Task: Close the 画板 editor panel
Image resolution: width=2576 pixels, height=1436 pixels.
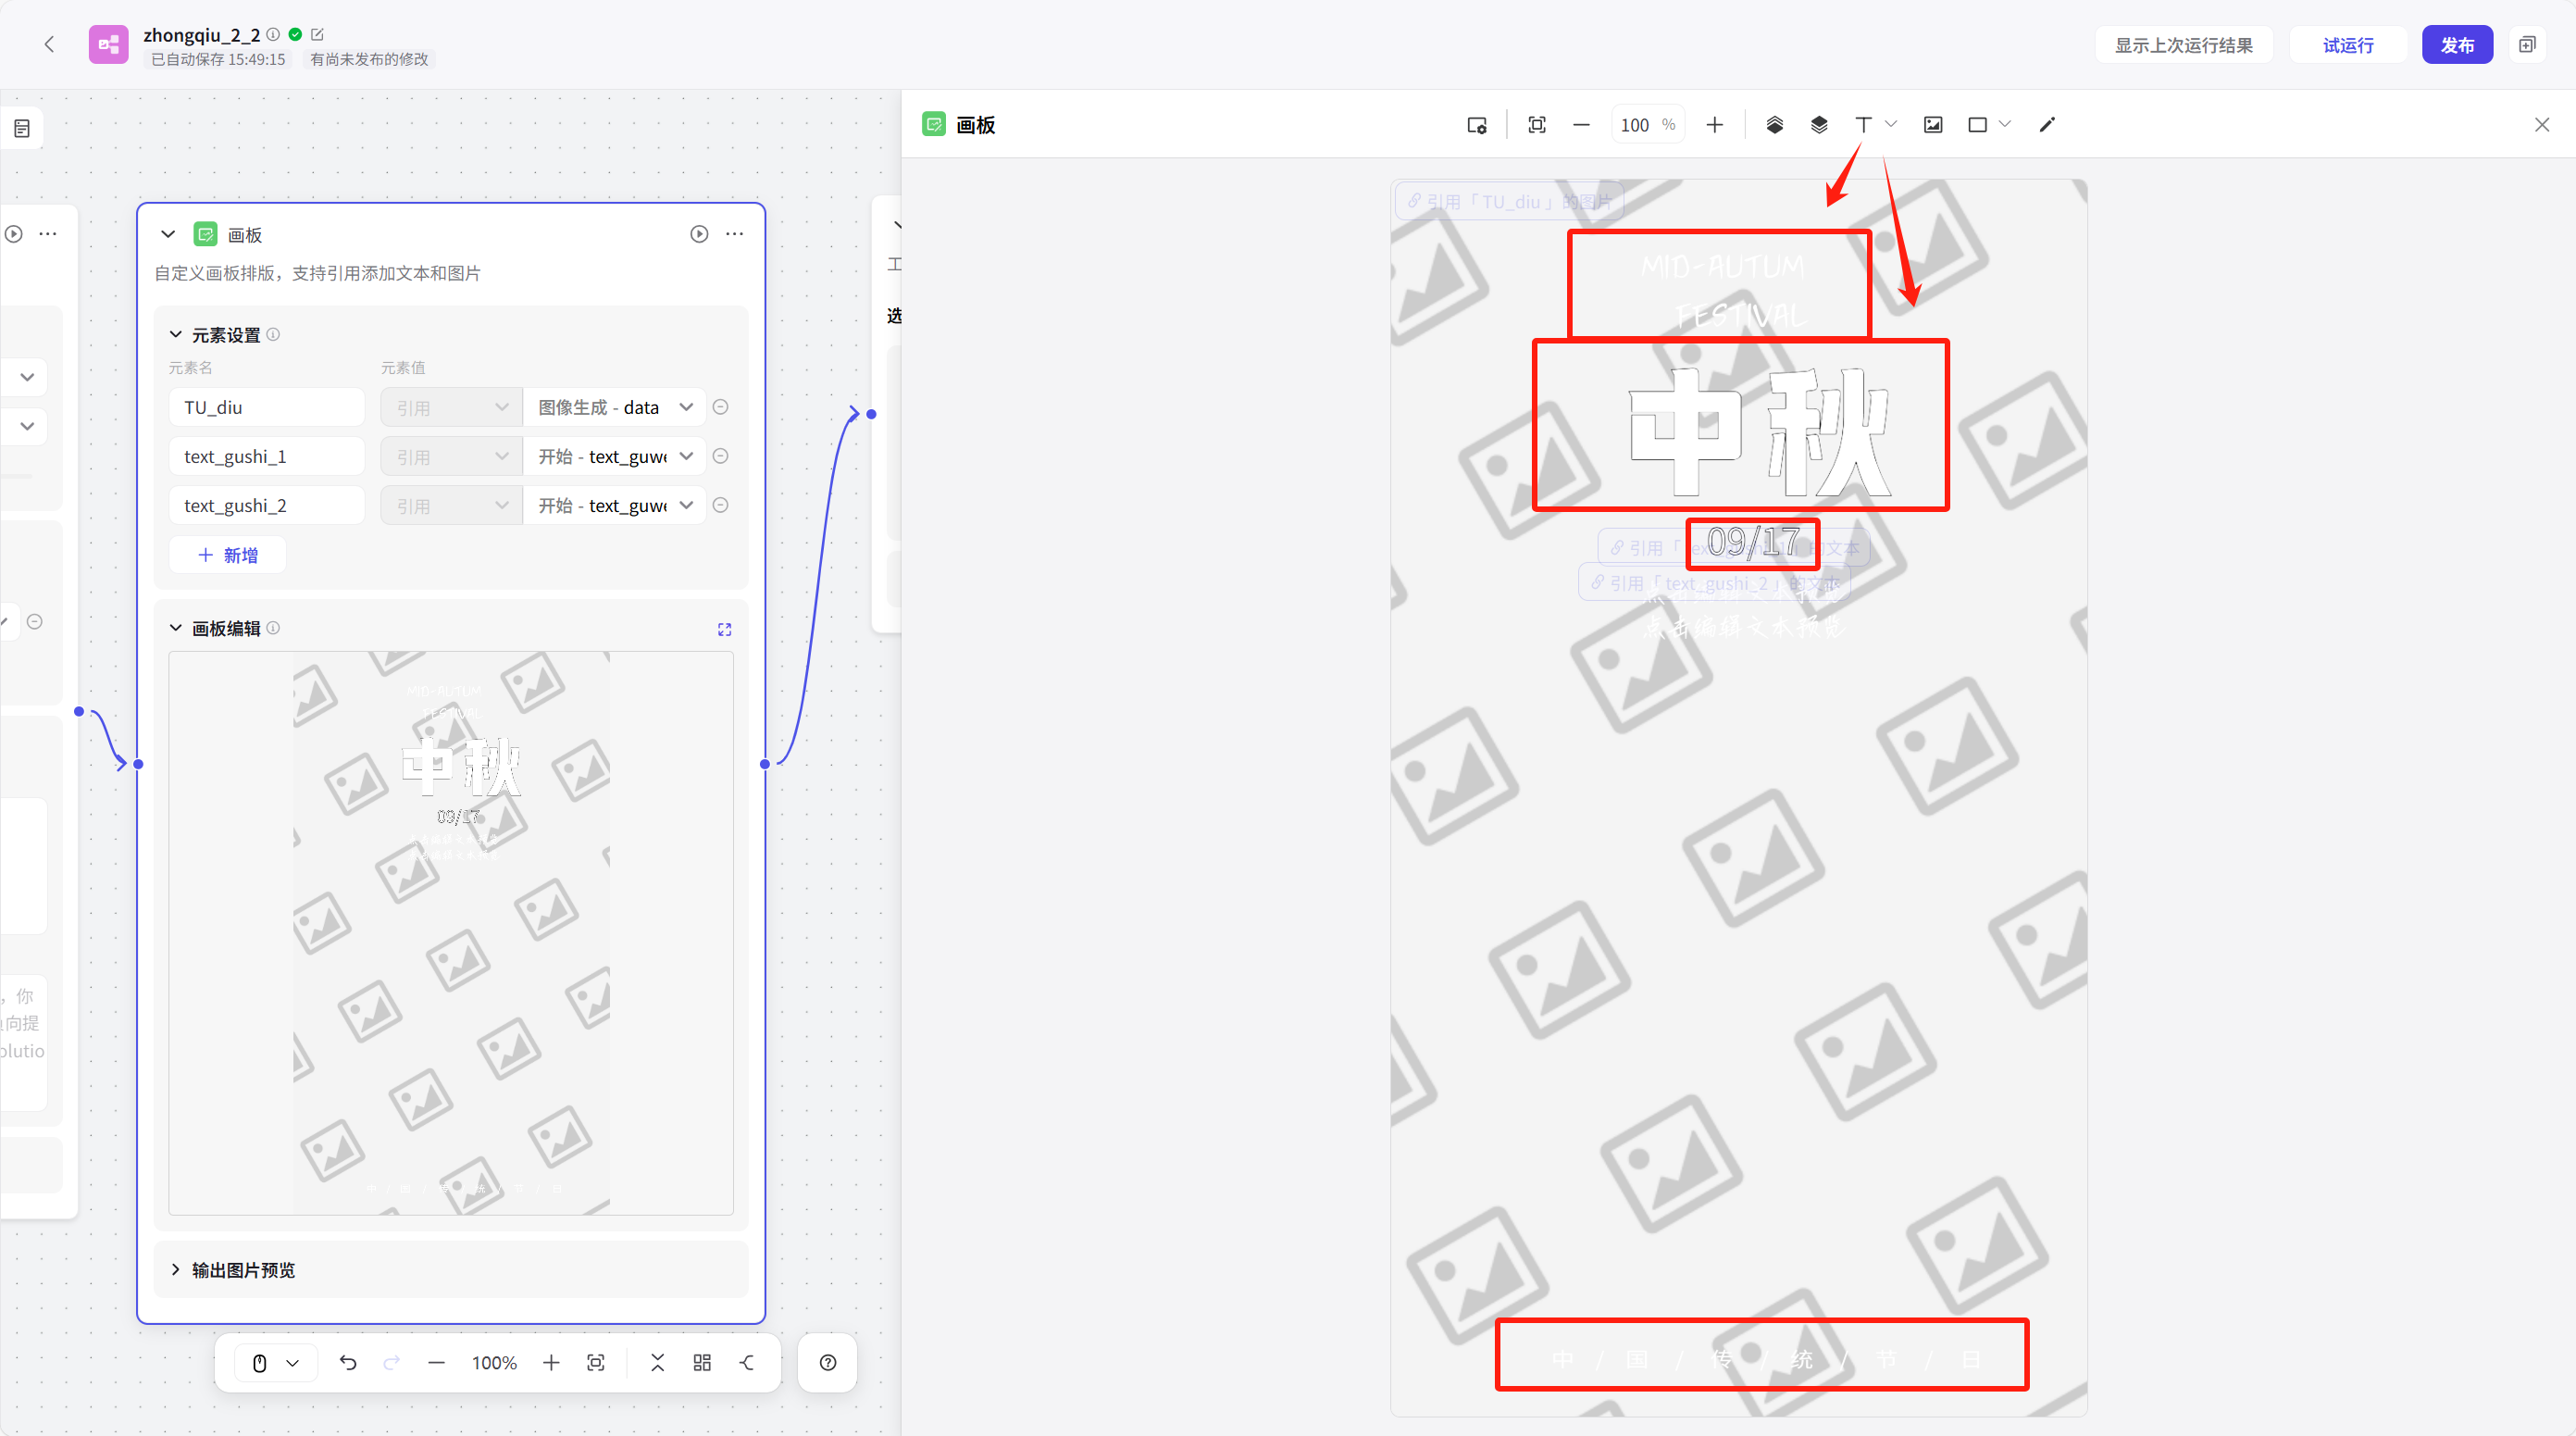Action: (2542, 125)
